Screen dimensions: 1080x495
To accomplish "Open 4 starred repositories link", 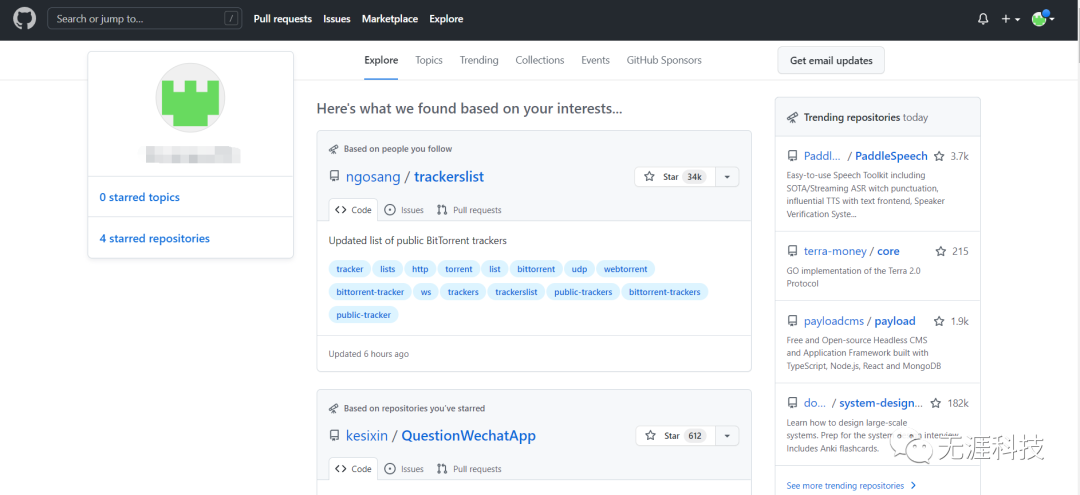I will [154, 239].
